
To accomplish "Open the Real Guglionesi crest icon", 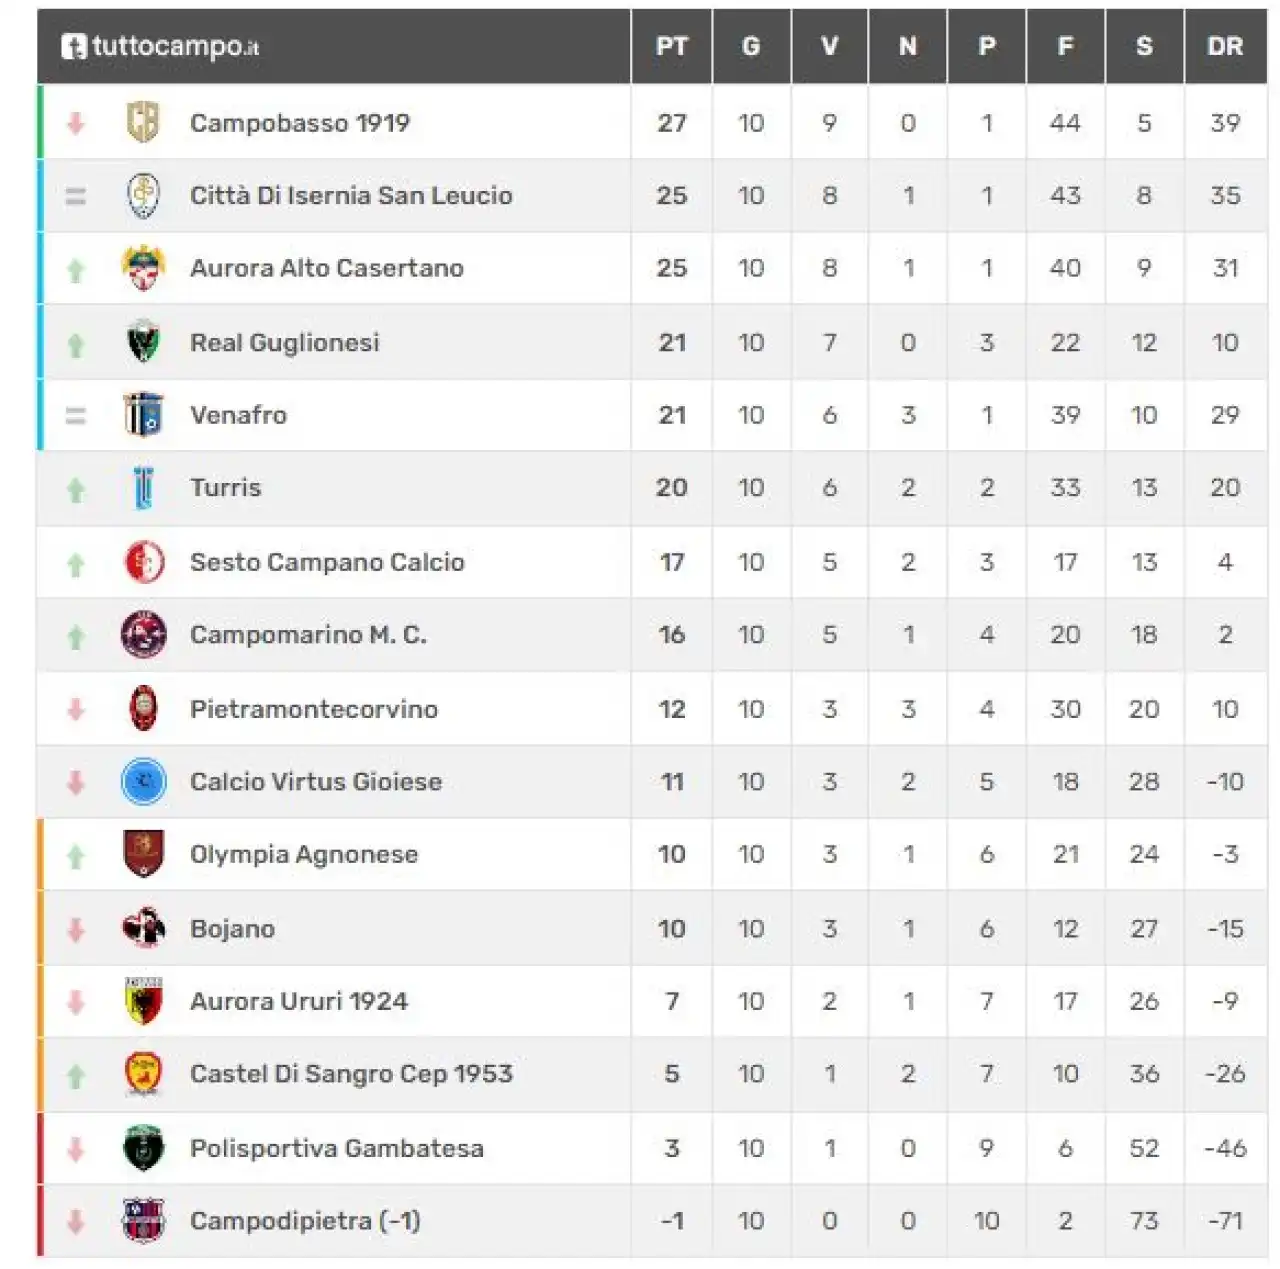I will click(143, 342).
